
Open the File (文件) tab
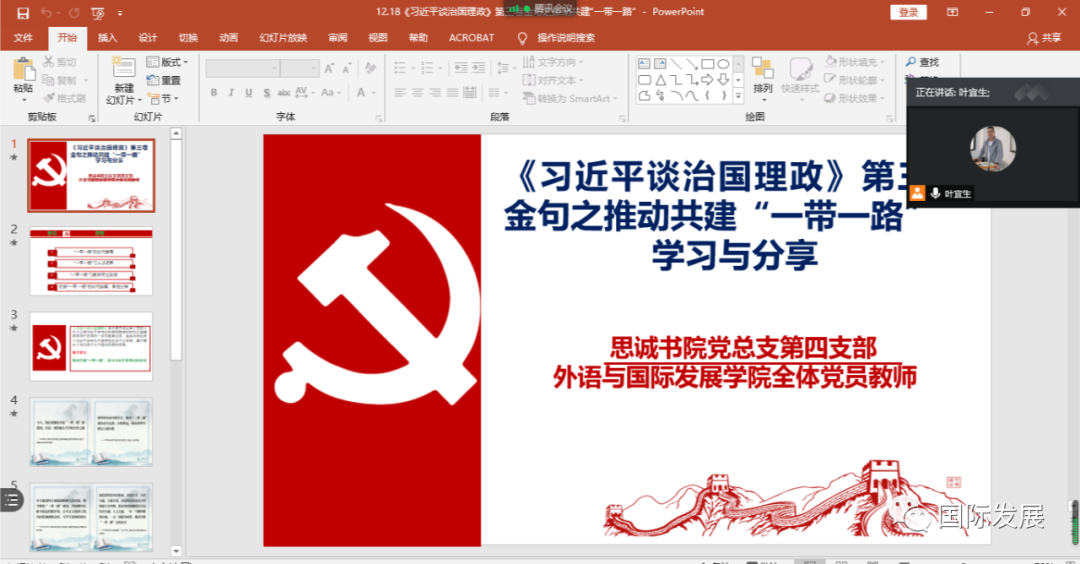click(x=23, y=38)
